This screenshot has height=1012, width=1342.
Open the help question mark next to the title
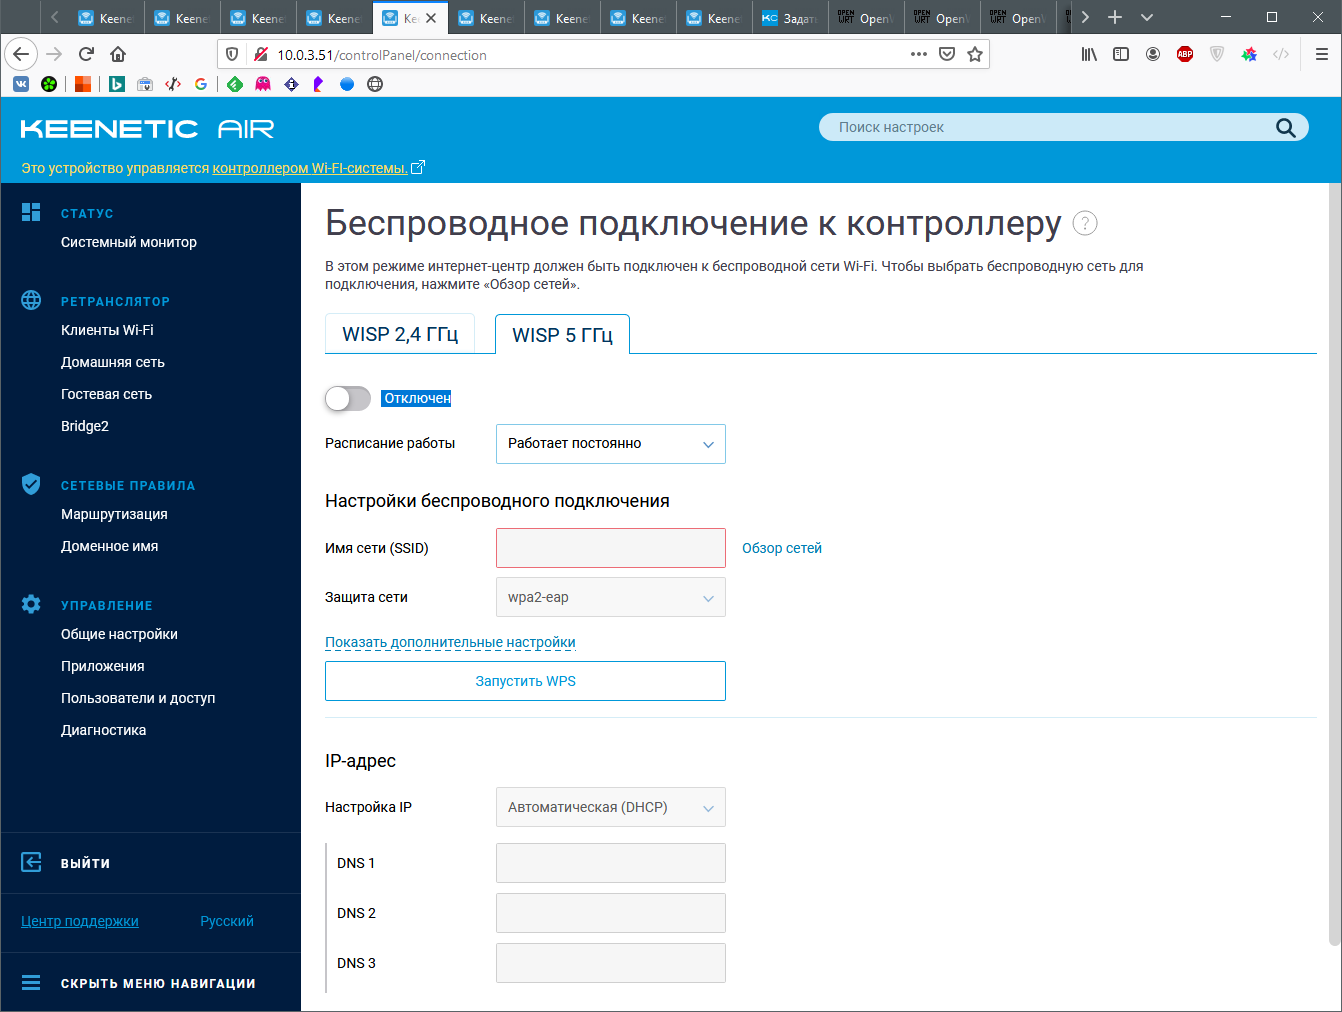pyautogui.click(x=1085, y=223)
